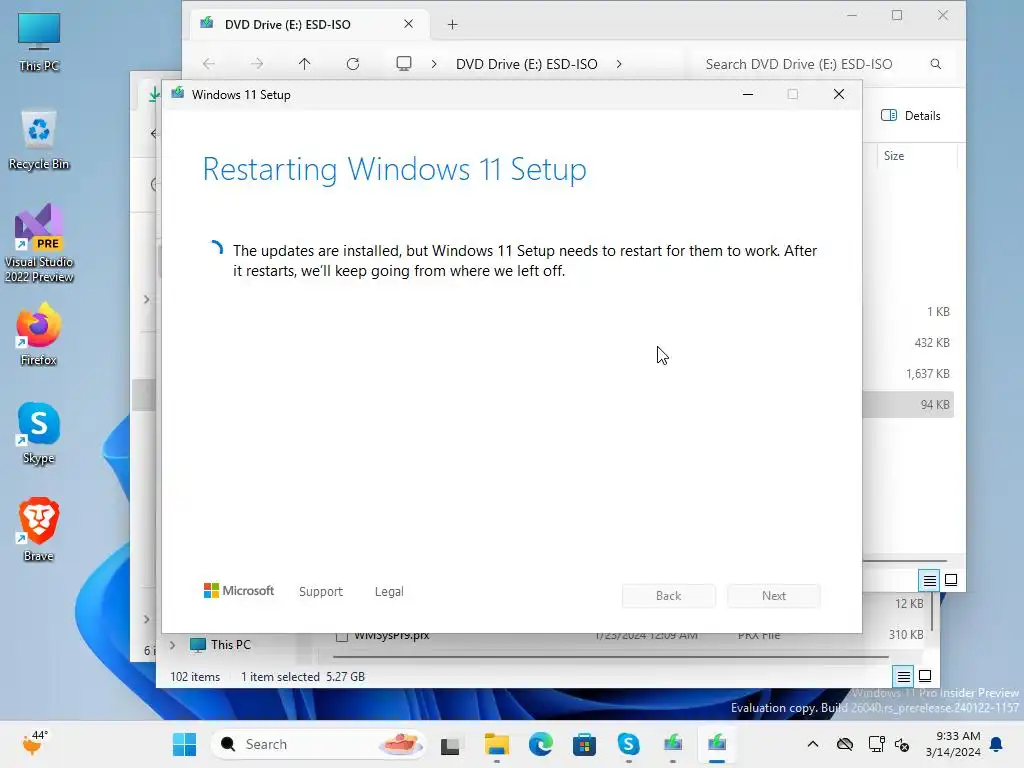Click the Microsoft logo in Setup
Screen dimensions: 1024x768
[x=239, y=590]
